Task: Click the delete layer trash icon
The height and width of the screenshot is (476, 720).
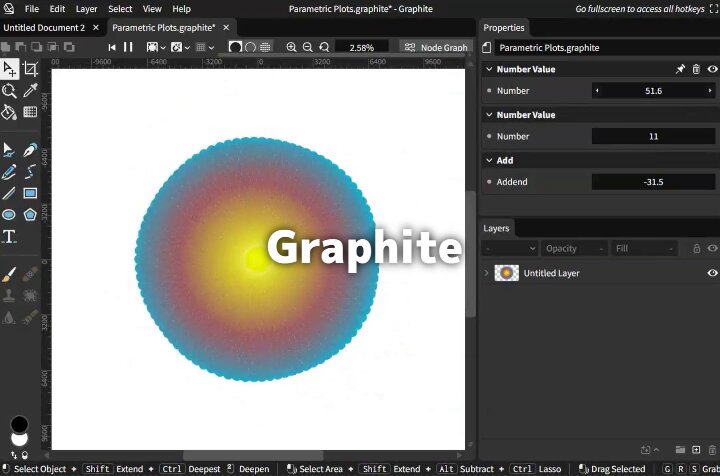Action: point(712,449)
